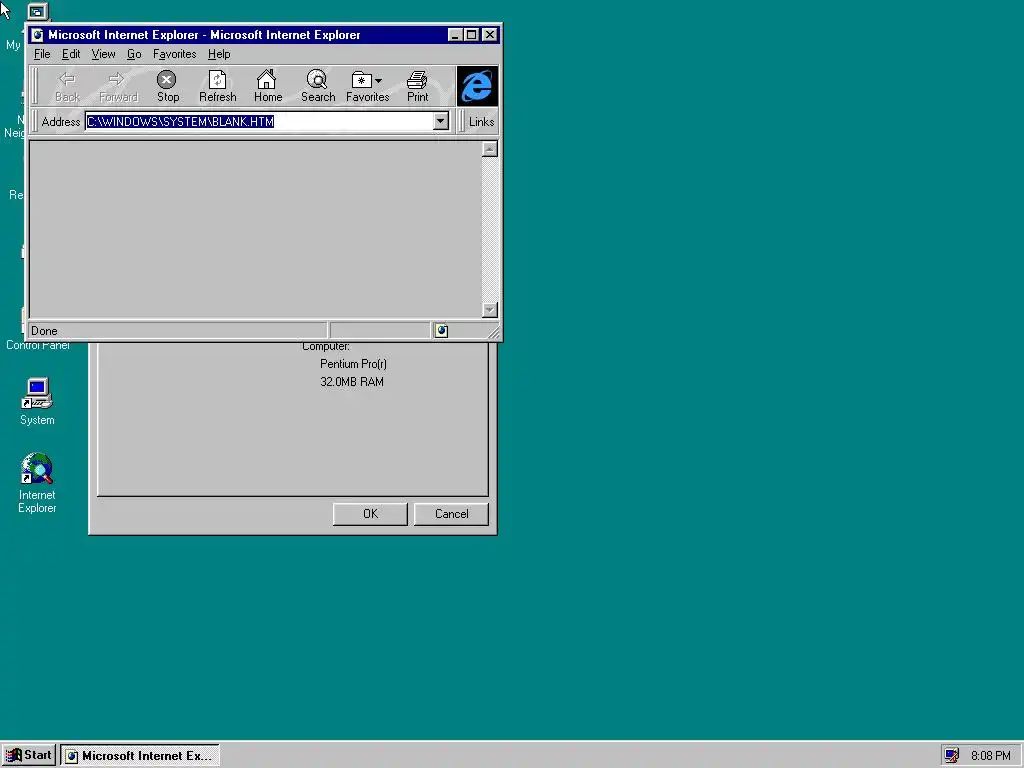Open the File menu
Image resolution: width=1024 pixels, height=768 pixels.
(x=42, y=54)
